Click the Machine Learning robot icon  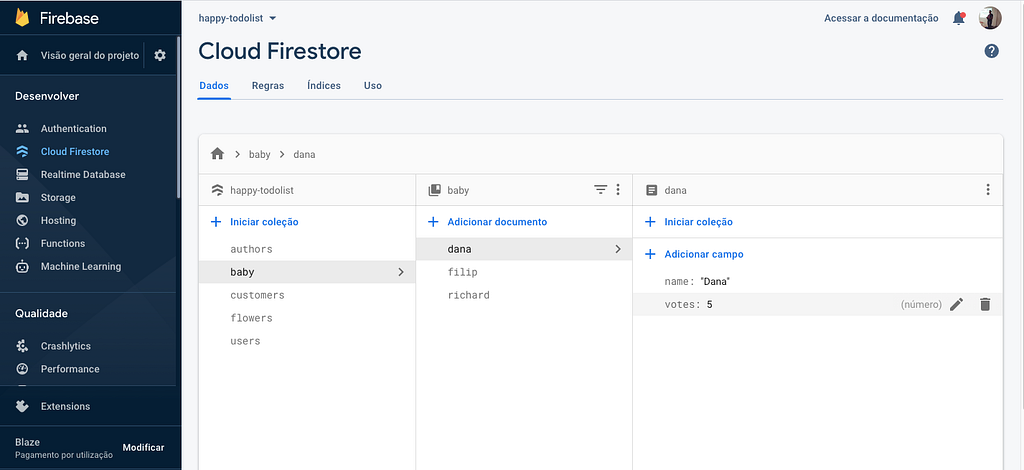(x=22, y=266)
